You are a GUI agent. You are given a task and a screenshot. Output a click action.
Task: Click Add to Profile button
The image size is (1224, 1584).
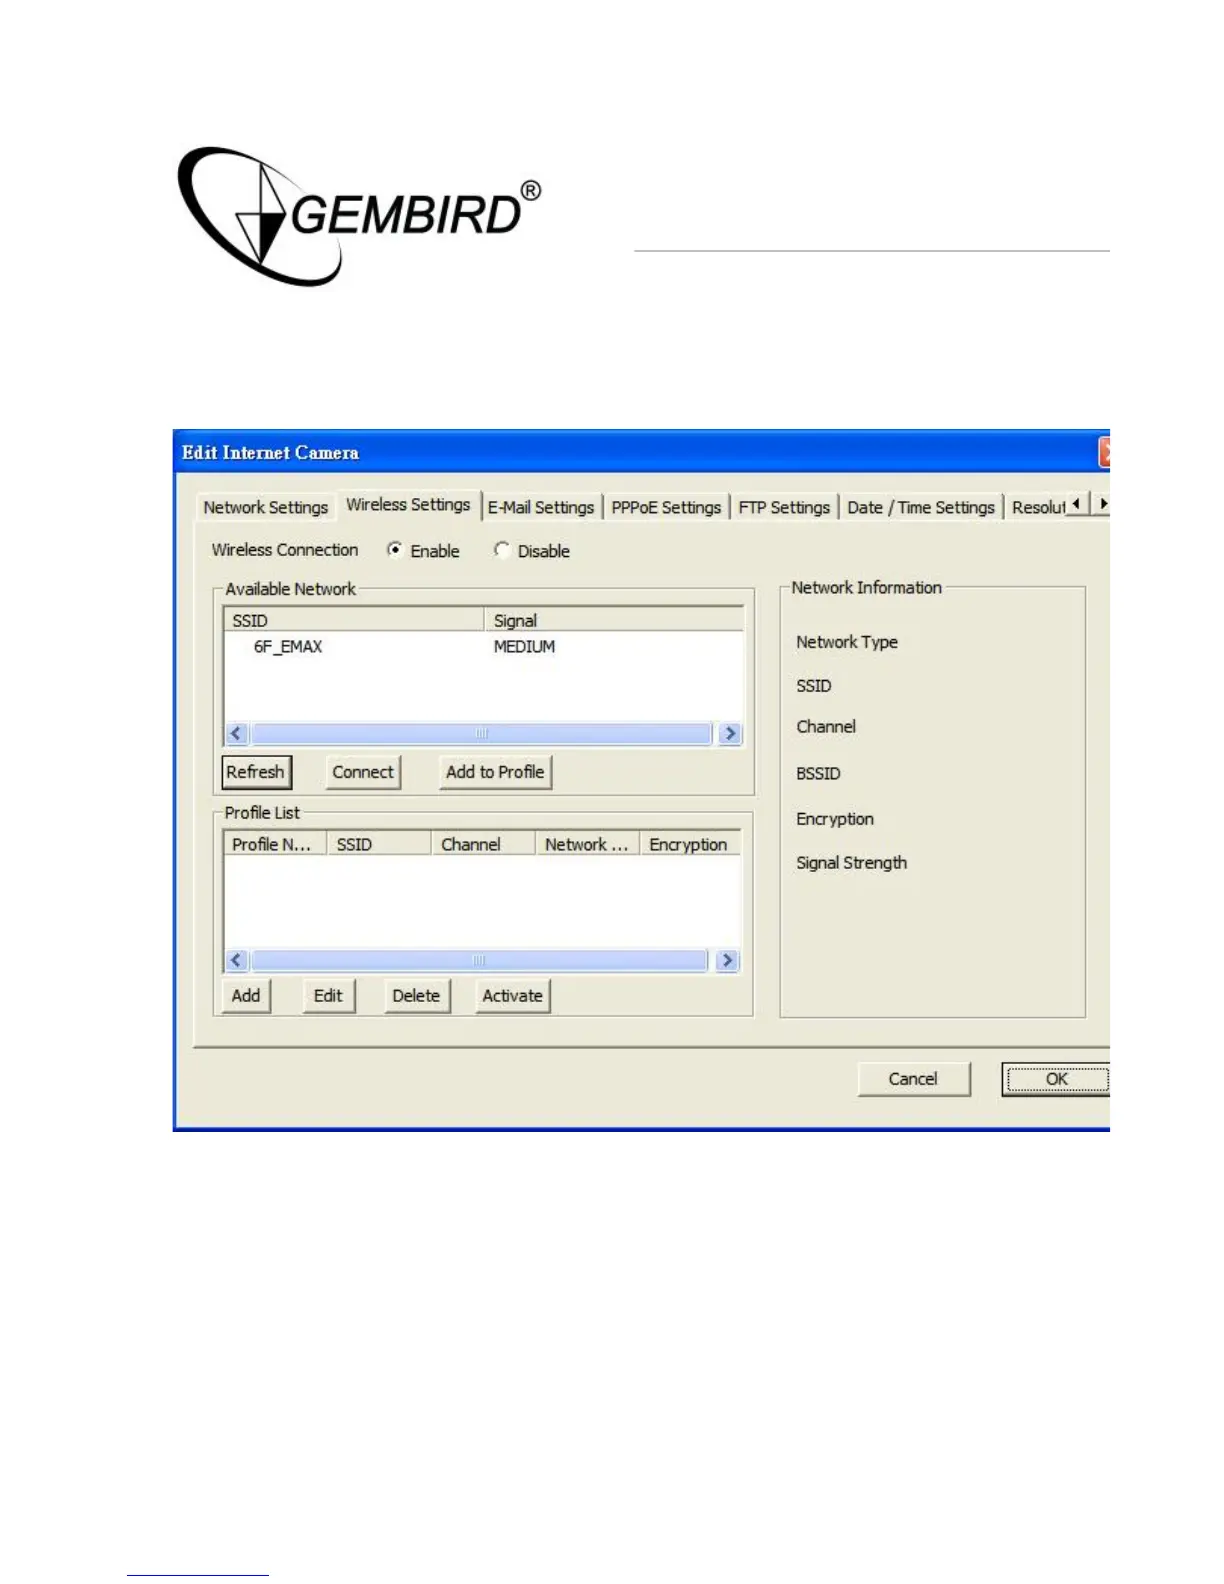pos(495,772)
